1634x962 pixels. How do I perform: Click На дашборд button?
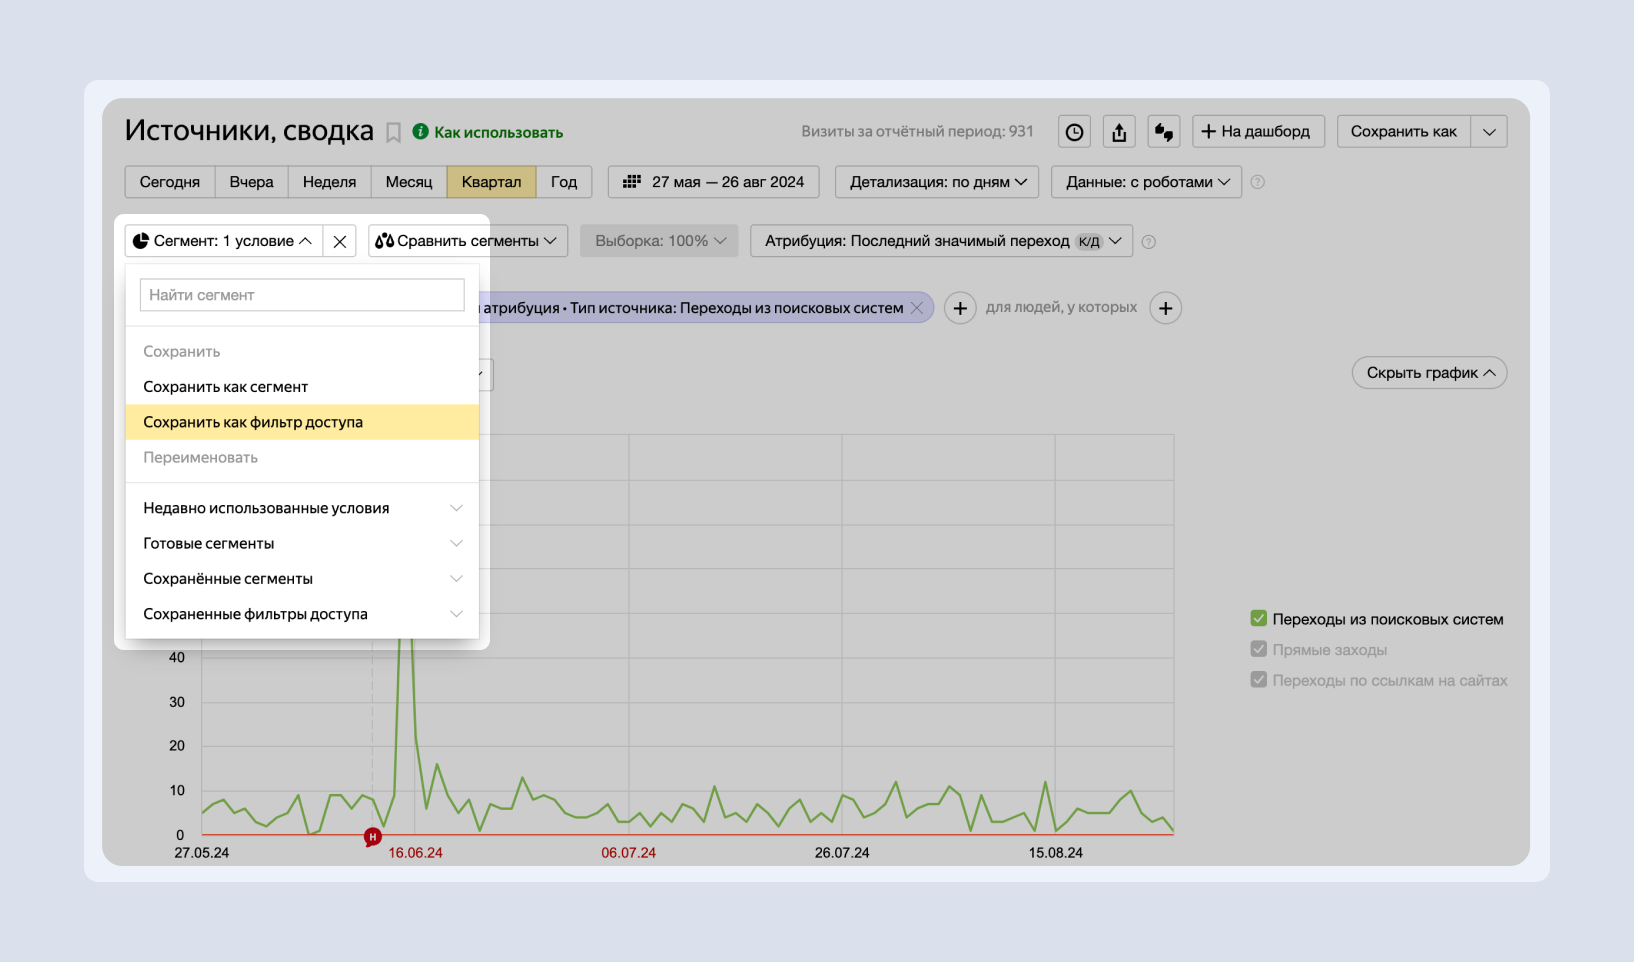coord(1258,132)
